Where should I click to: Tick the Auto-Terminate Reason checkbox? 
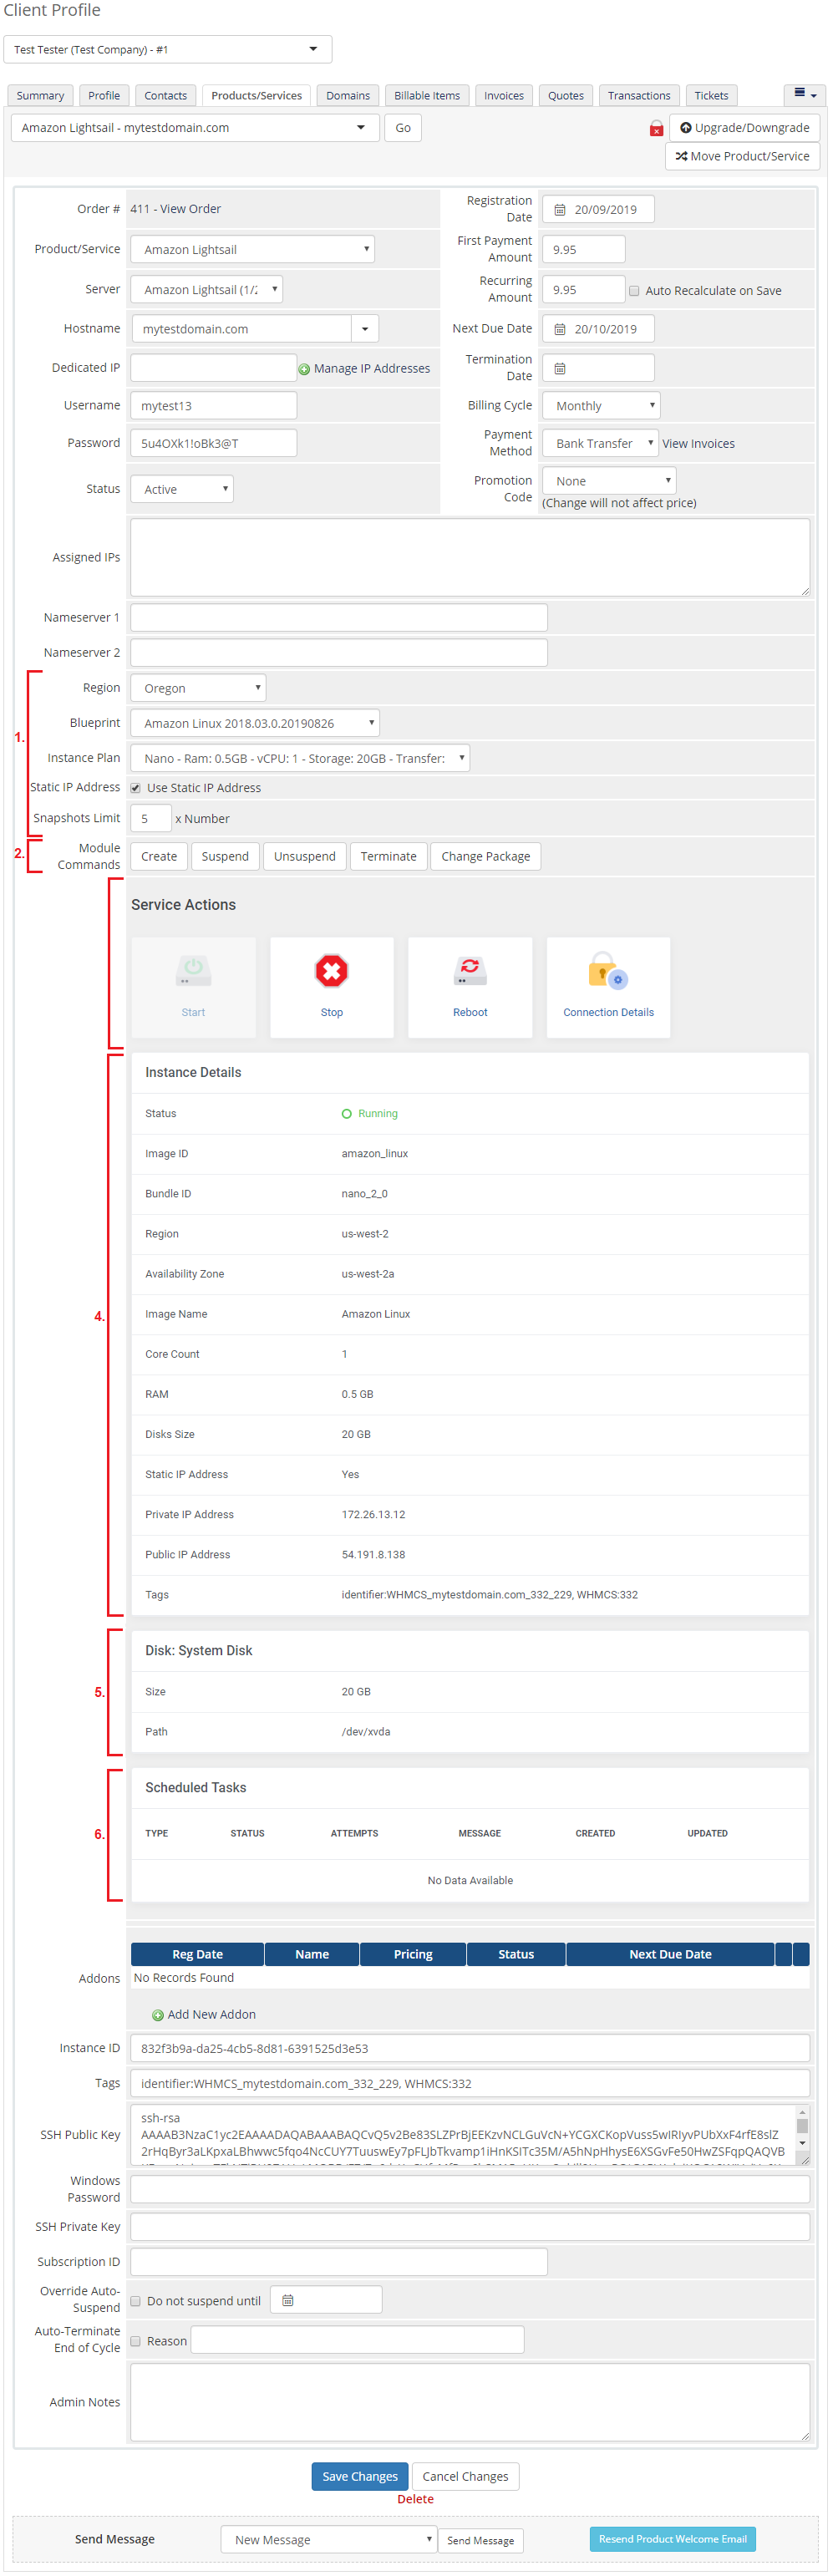[136, 2341]
